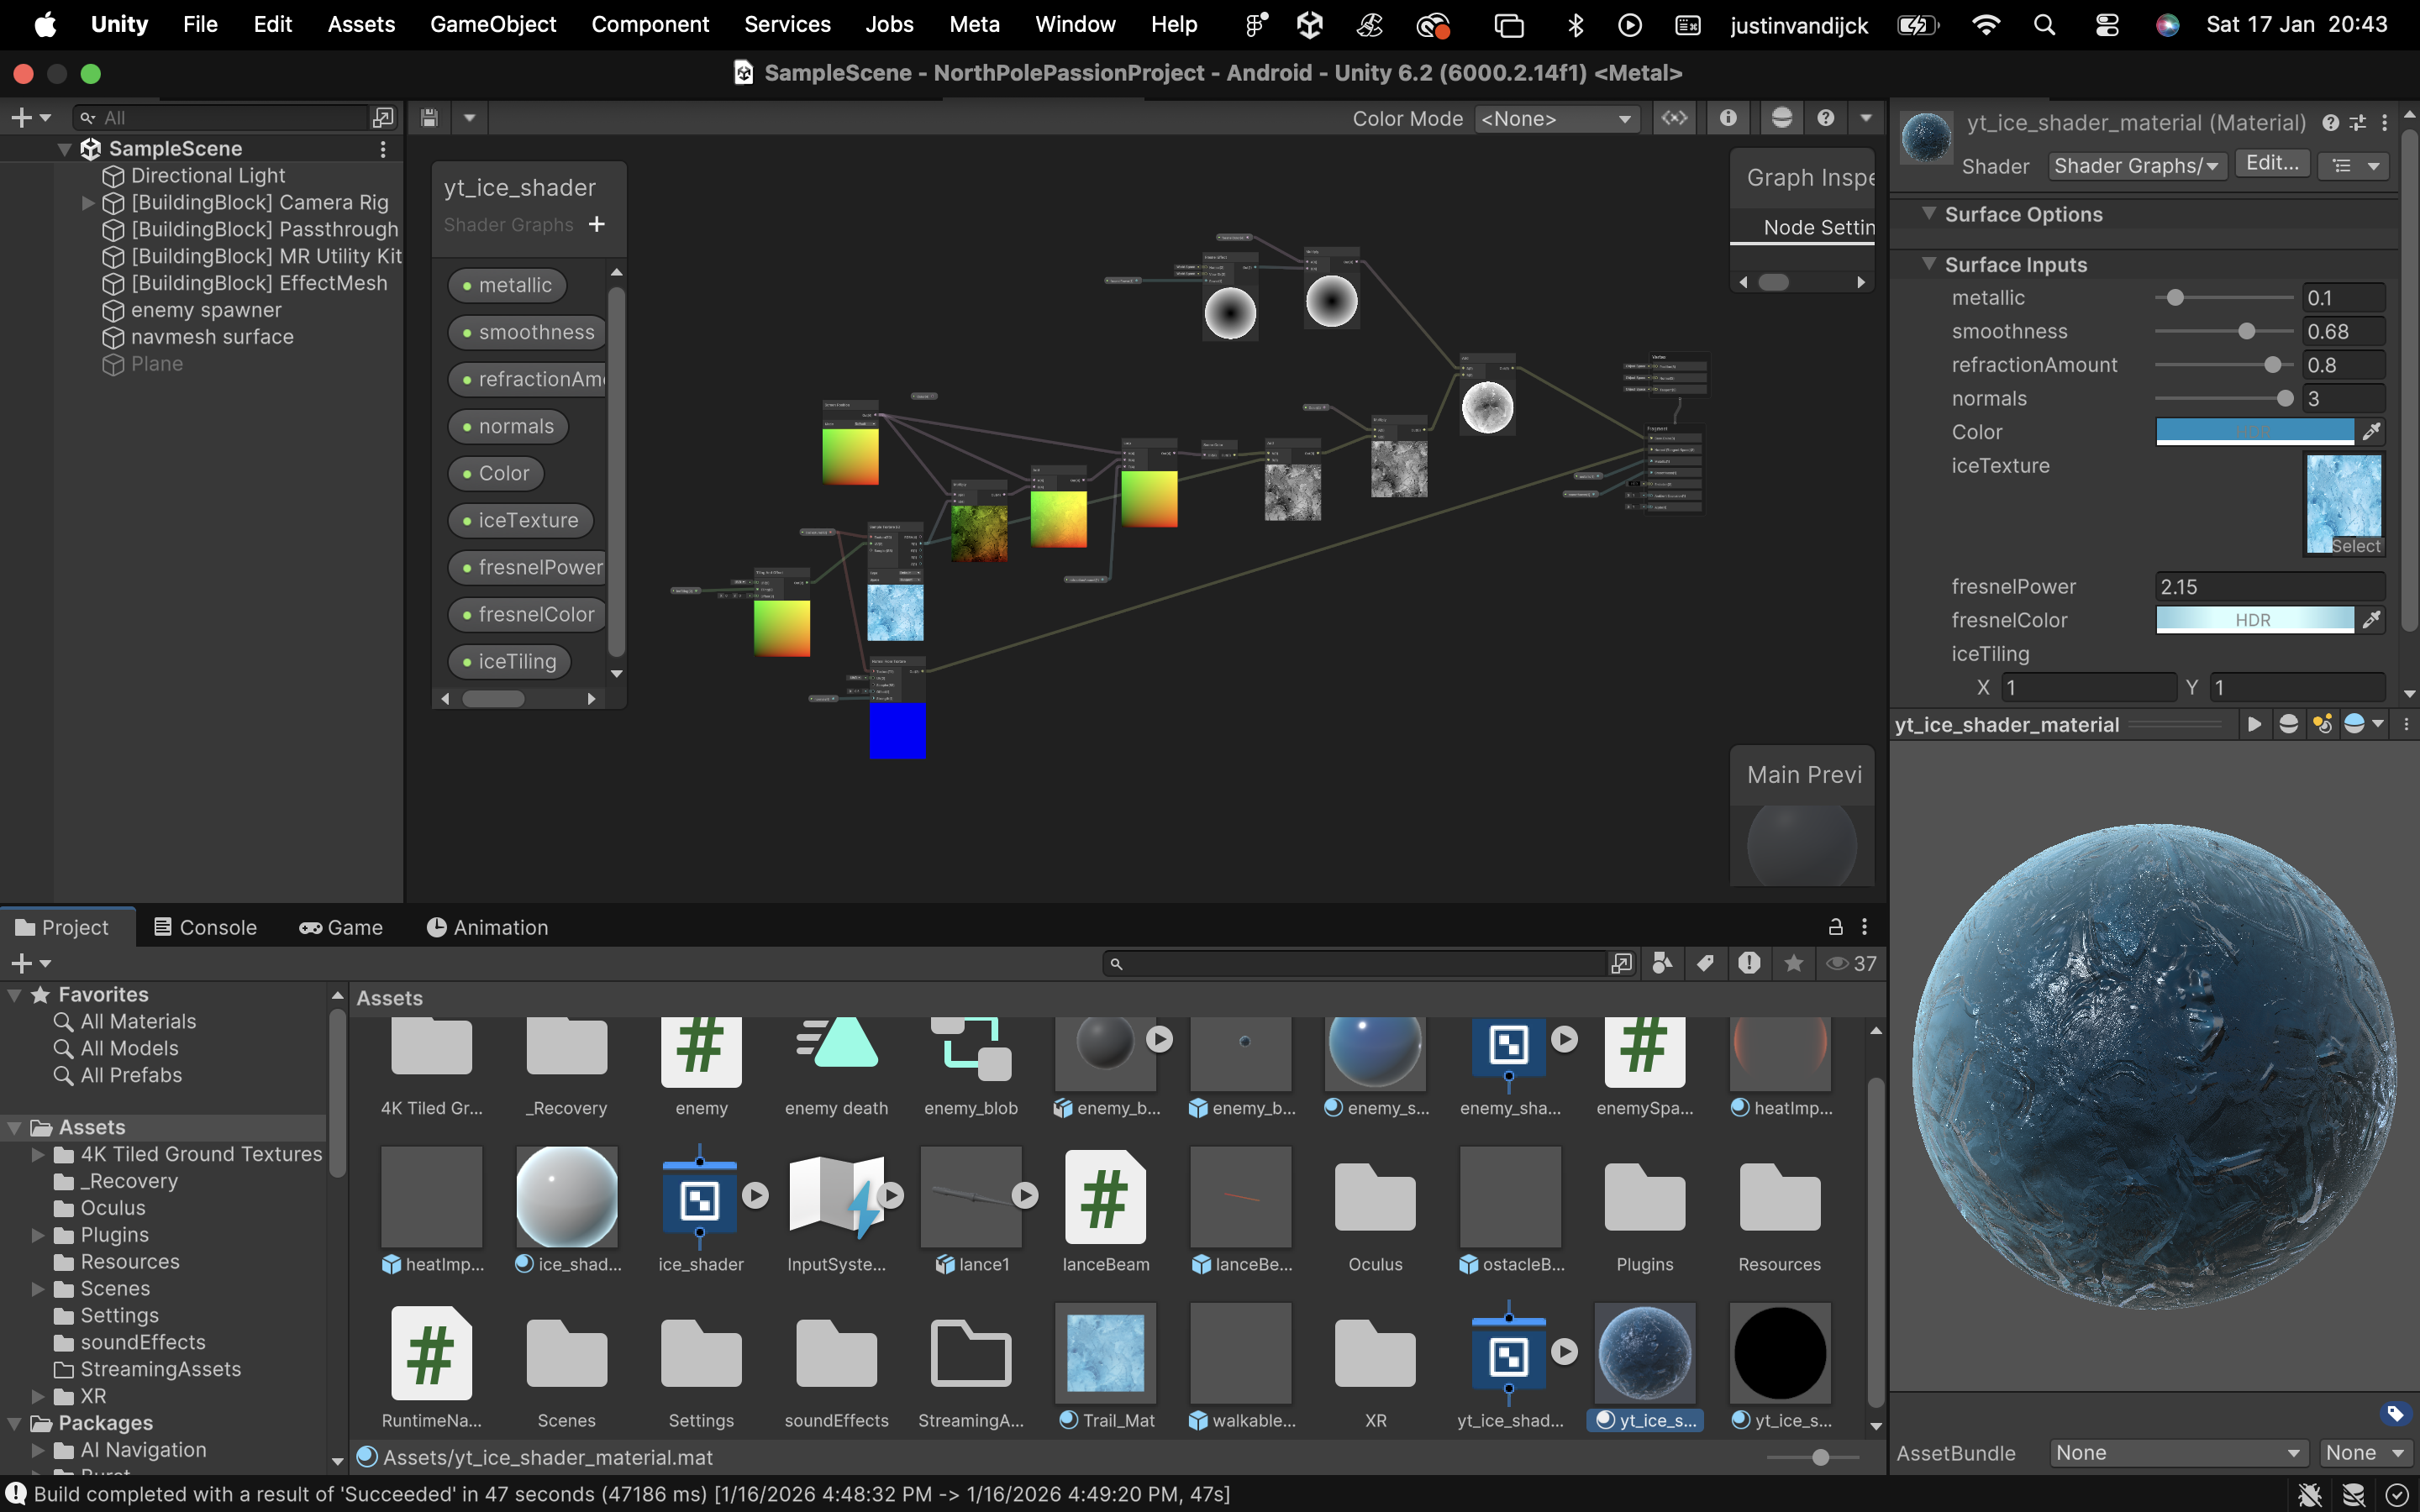Lock the Project panel with the padlock

tap(1835, 927)
